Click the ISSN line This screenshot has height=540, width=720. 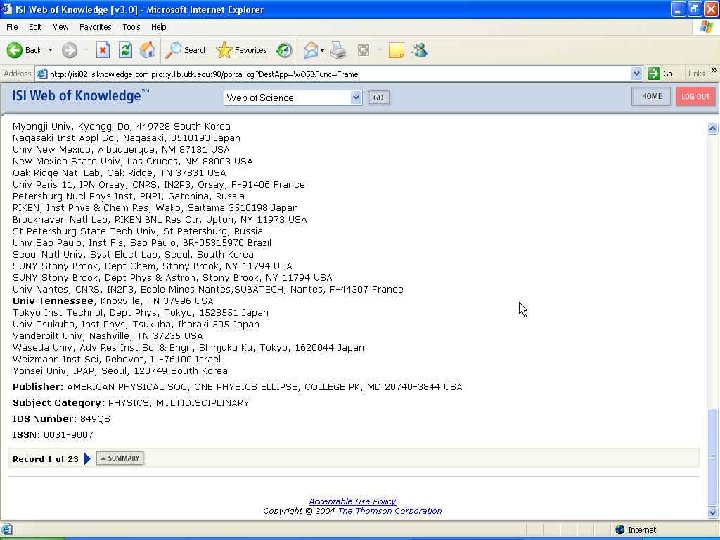pos(53,435)
